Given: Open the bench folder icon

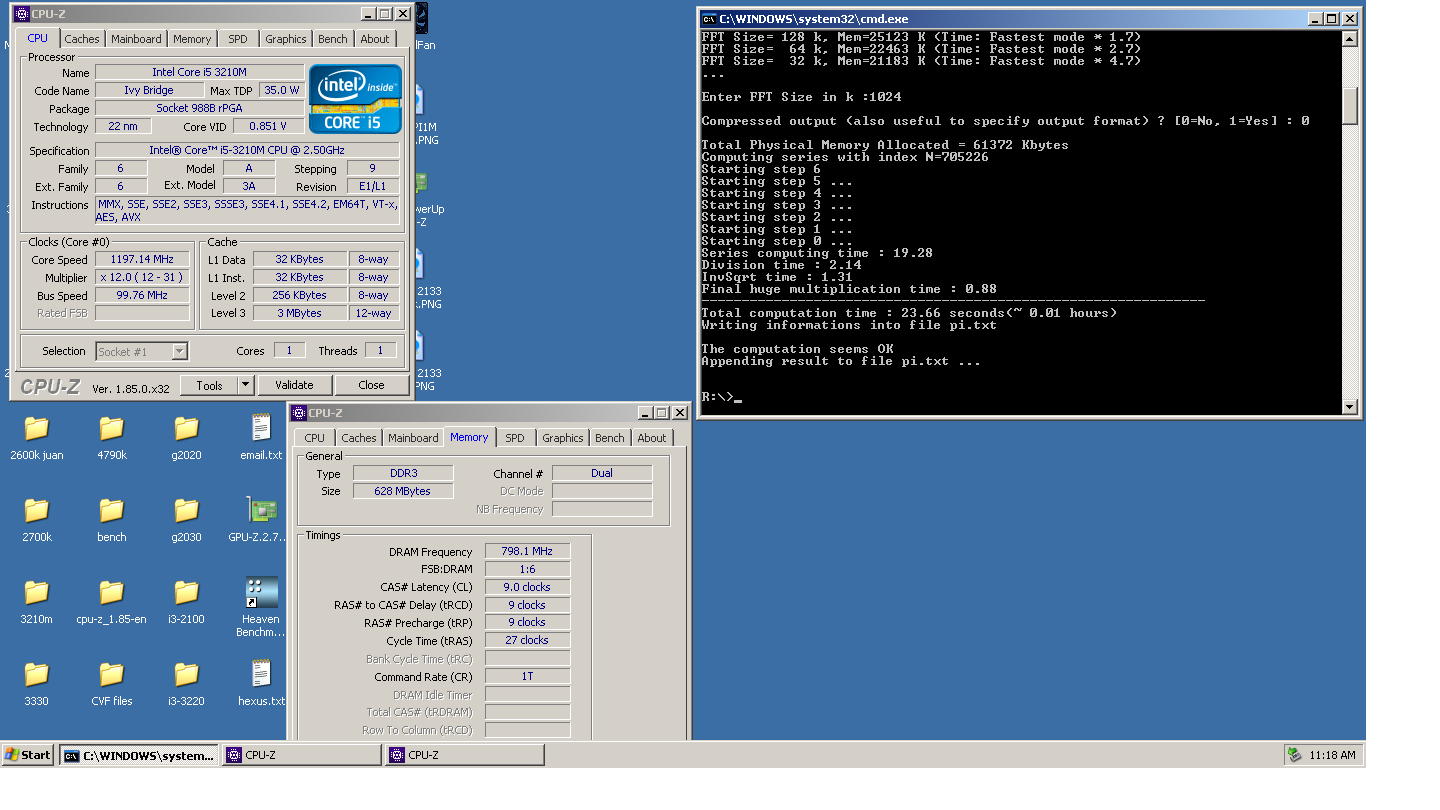Looking at the screenshot, I should tap(112, 511).
